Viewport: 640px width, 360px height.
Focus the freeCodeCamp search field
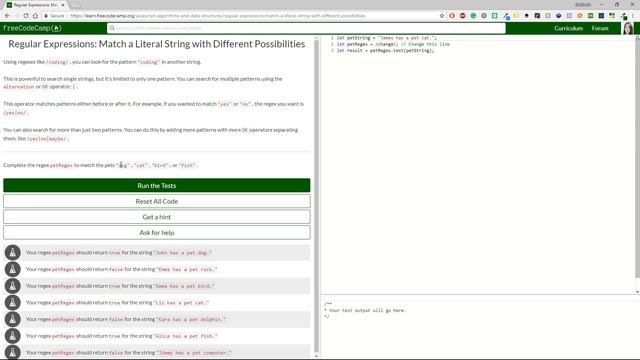[x=306, y=28]
